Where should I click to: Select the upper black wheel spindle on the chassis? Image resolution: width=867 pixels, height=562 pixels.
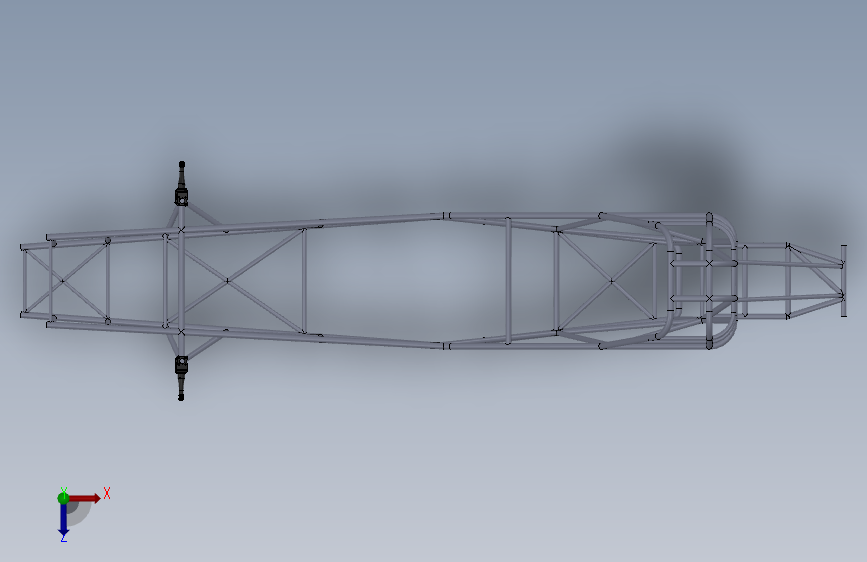pos(181,184)
